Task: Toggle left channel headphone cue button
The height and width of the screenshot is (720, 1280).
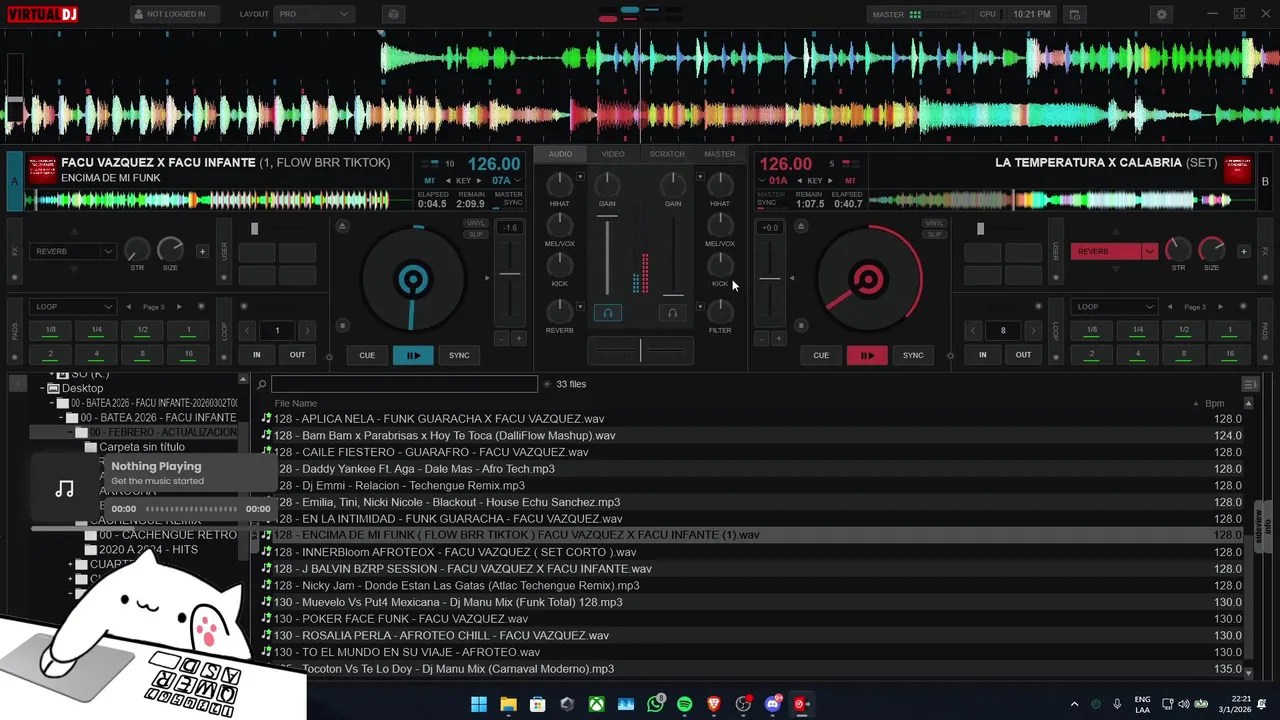Action: click(x=607, y=313)
